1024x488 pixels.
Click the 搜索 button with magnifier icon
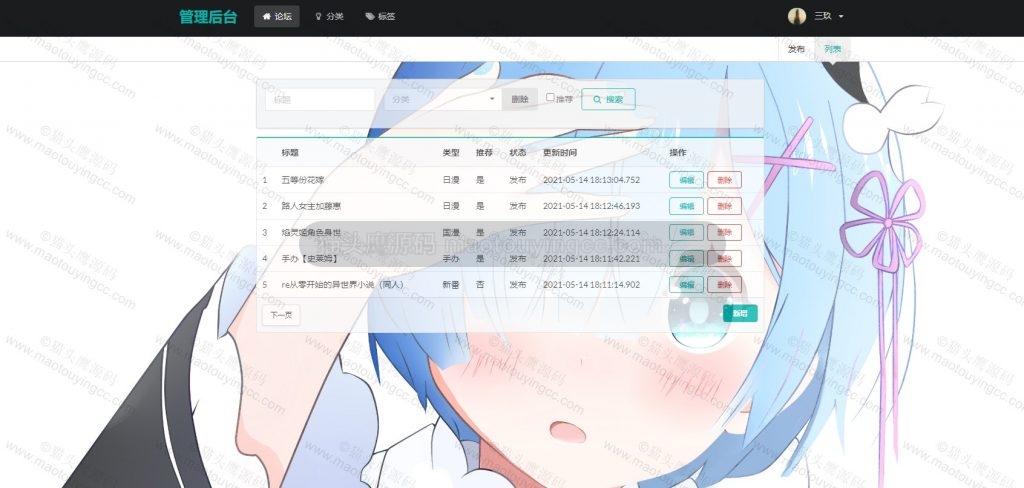[x=608, y=99]
